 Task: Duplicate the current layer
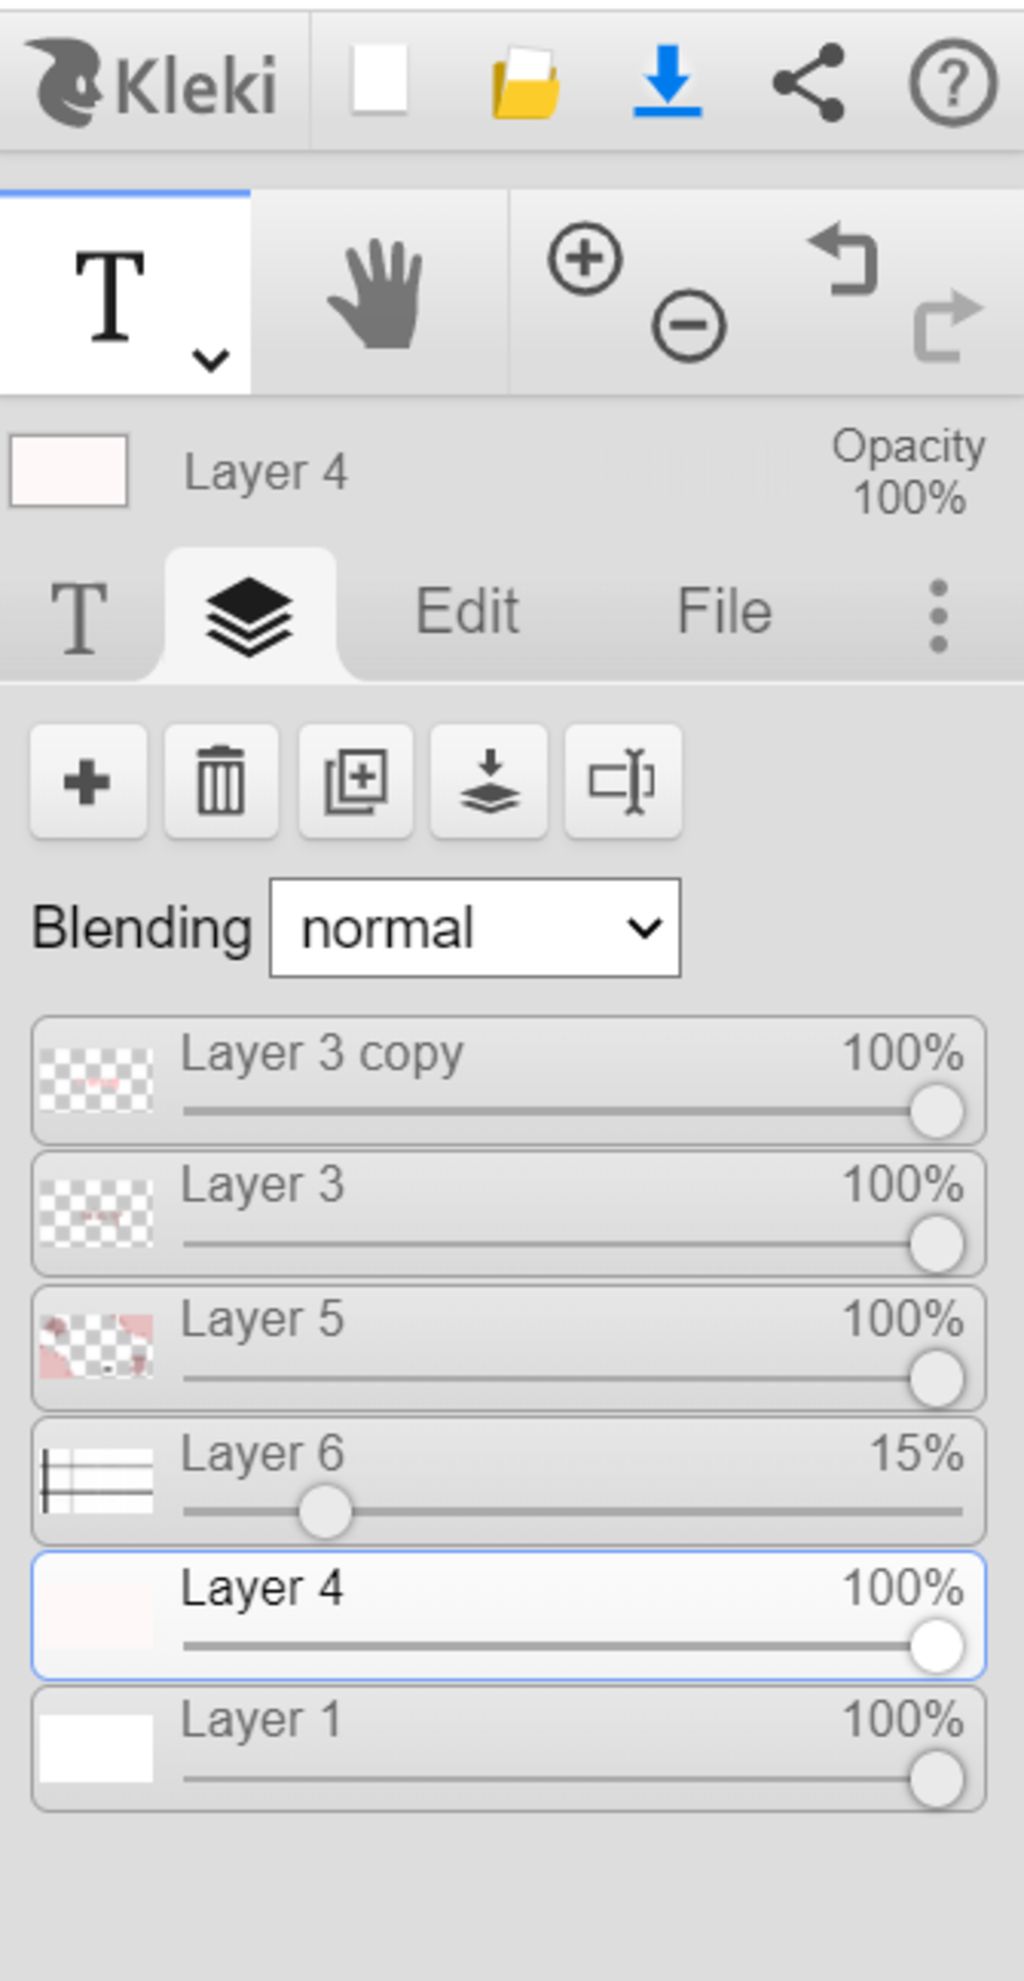(356, 781)
